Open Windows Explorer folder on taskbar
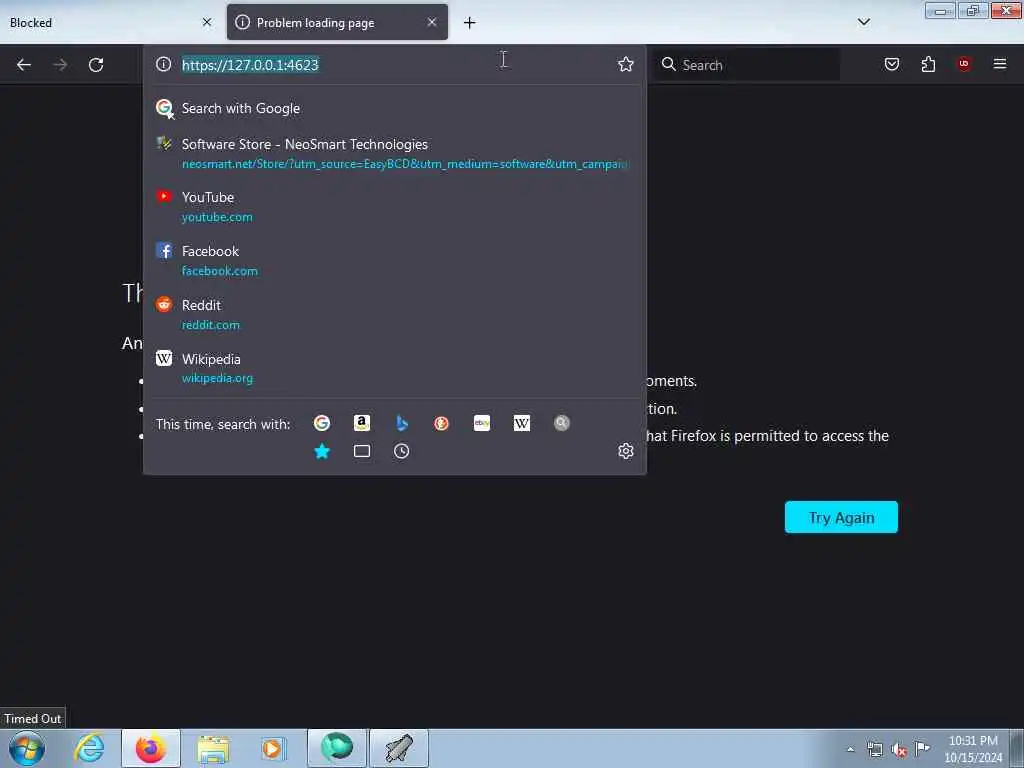 (x=213, y=748)
